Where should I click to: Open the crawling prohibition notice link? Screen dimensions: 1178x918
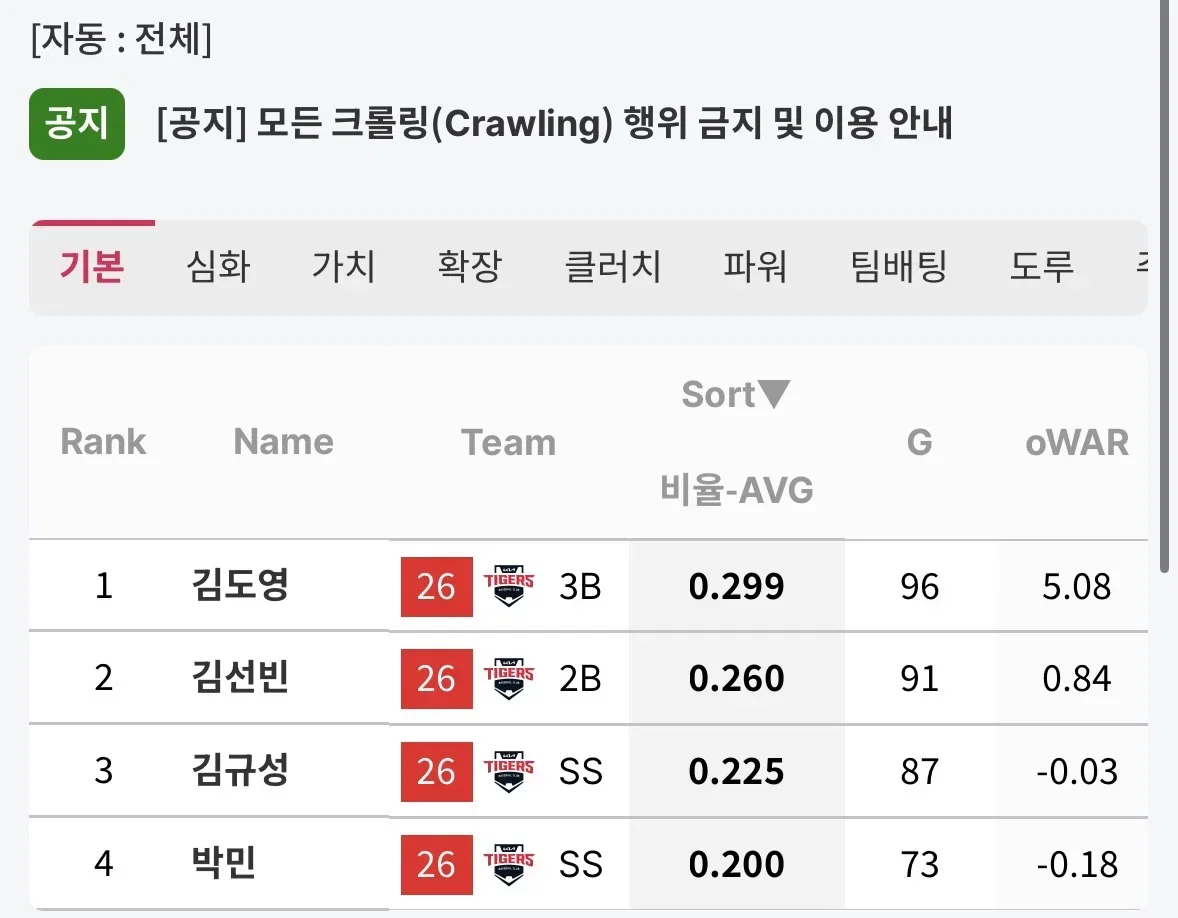[554, 123]
